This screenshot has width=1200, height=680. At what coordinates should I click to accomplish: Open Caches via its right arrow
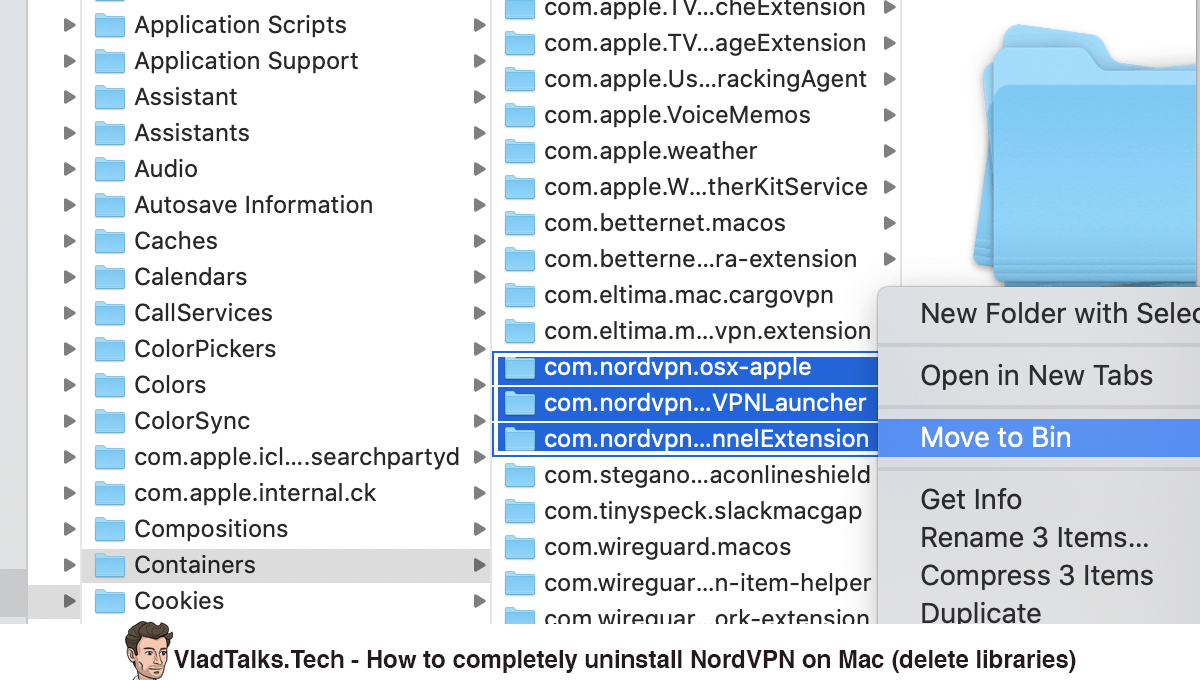(480, 241)
